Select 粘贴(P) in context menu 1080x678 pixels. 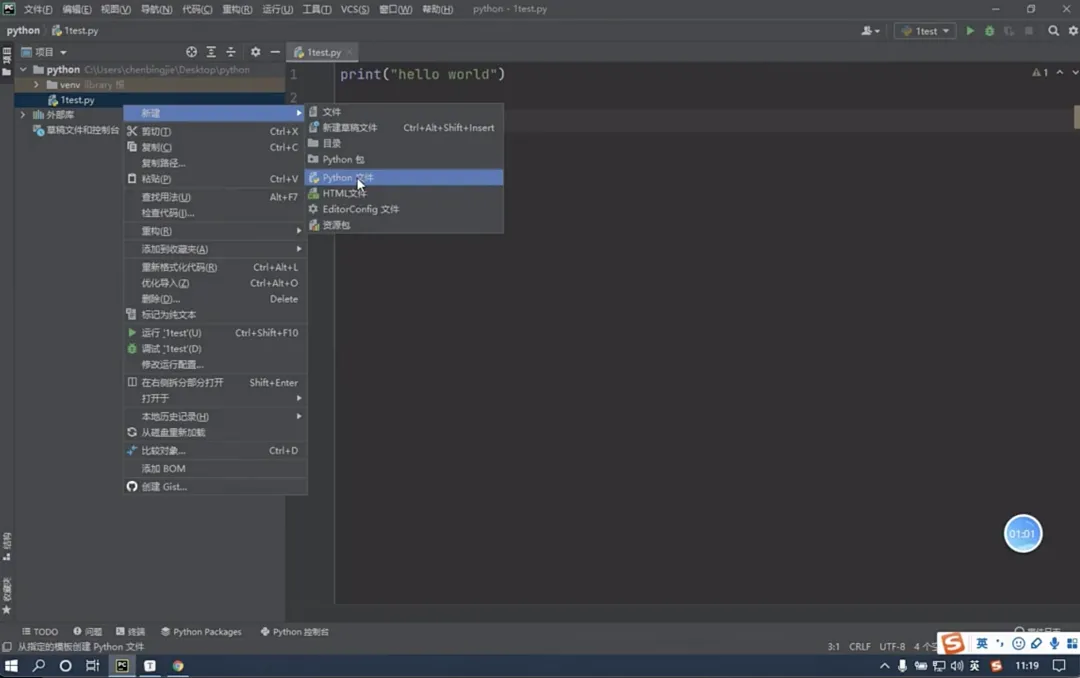pyautogui.click(x=215, y=179)
